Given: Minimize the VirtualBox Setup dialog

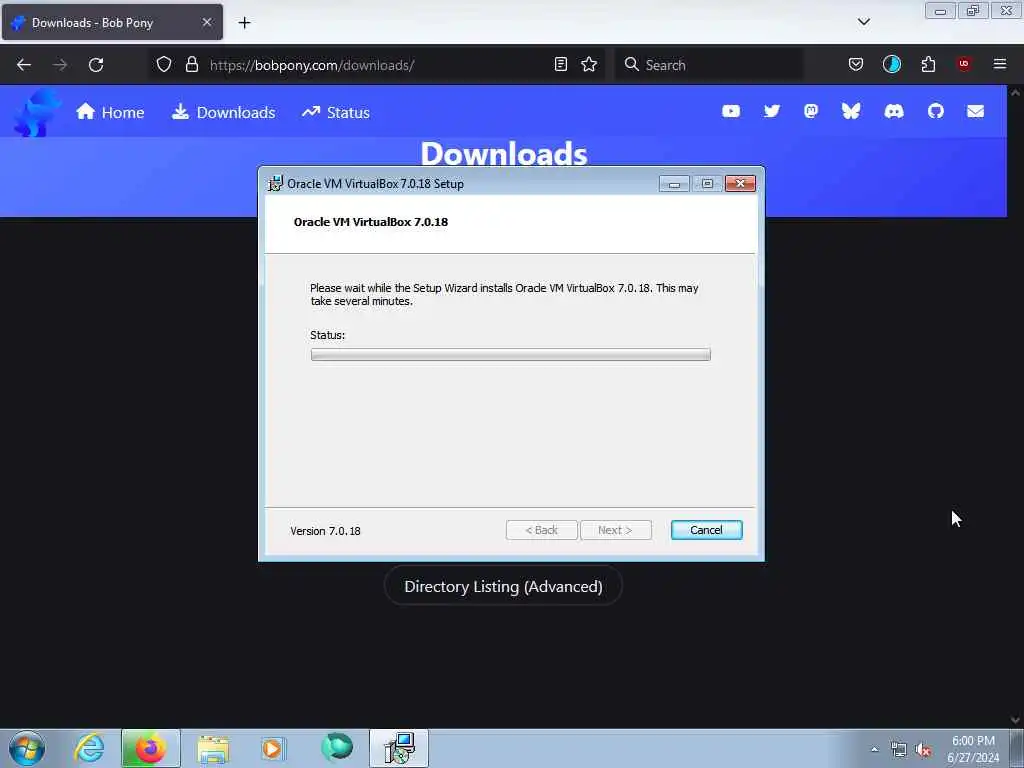Looking at the screenshot, I should point(674,184).
